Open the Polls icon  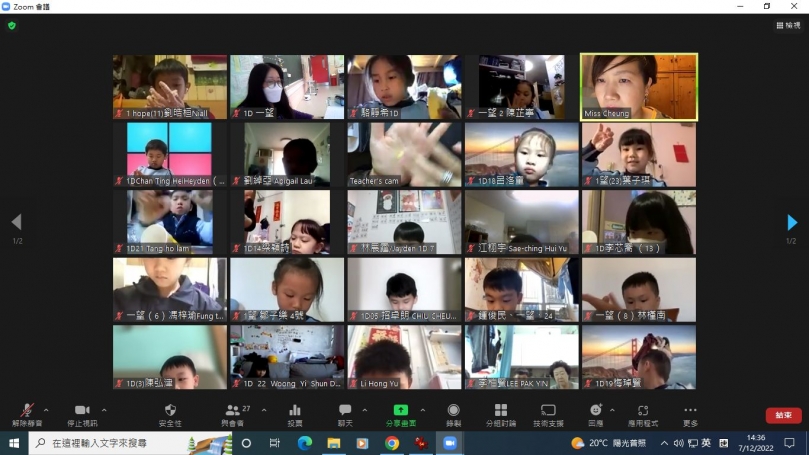295,411
